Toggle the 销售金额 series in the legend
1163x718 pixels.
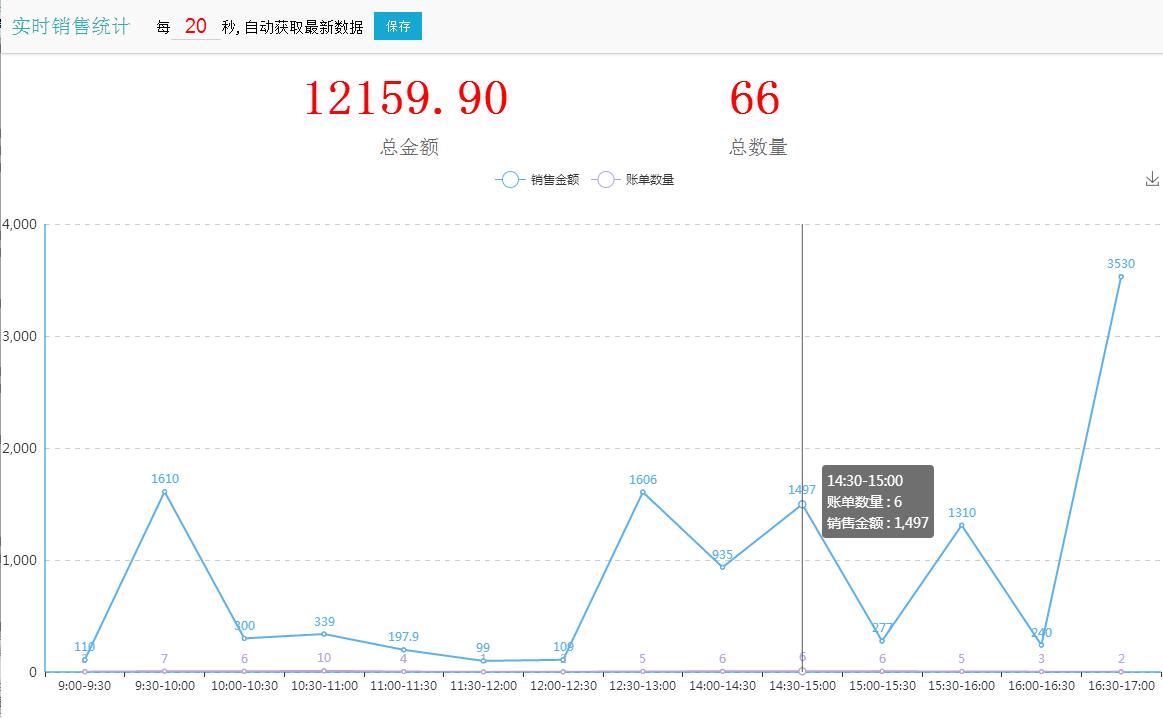pyautogui.click(x=537, y=180)
